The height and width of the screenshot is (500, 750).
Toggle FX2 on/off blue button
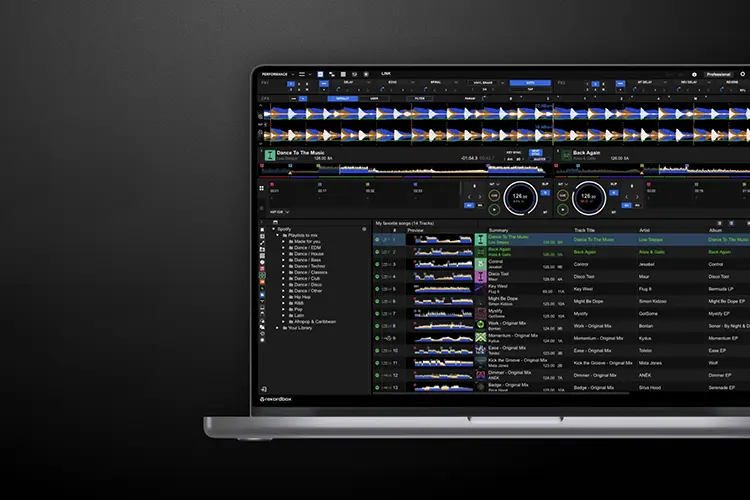[x=620, y=83]
